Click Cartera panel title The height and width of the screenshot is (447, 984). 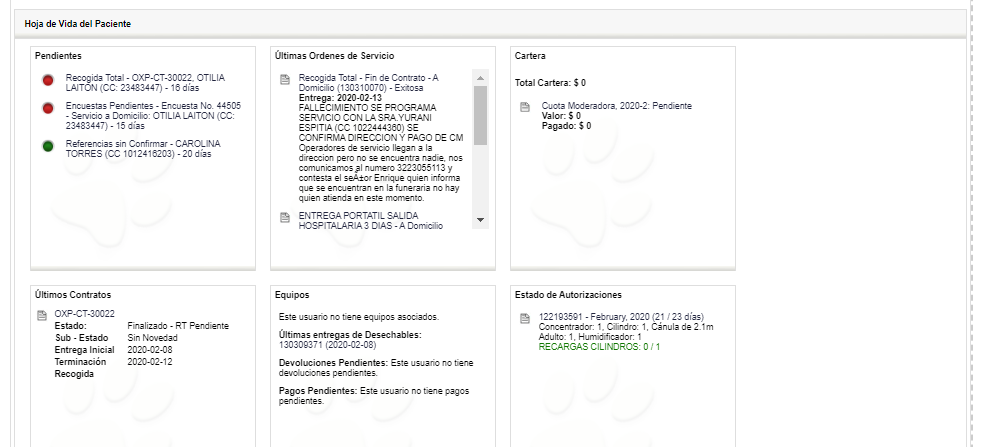(x=530, y=56)
